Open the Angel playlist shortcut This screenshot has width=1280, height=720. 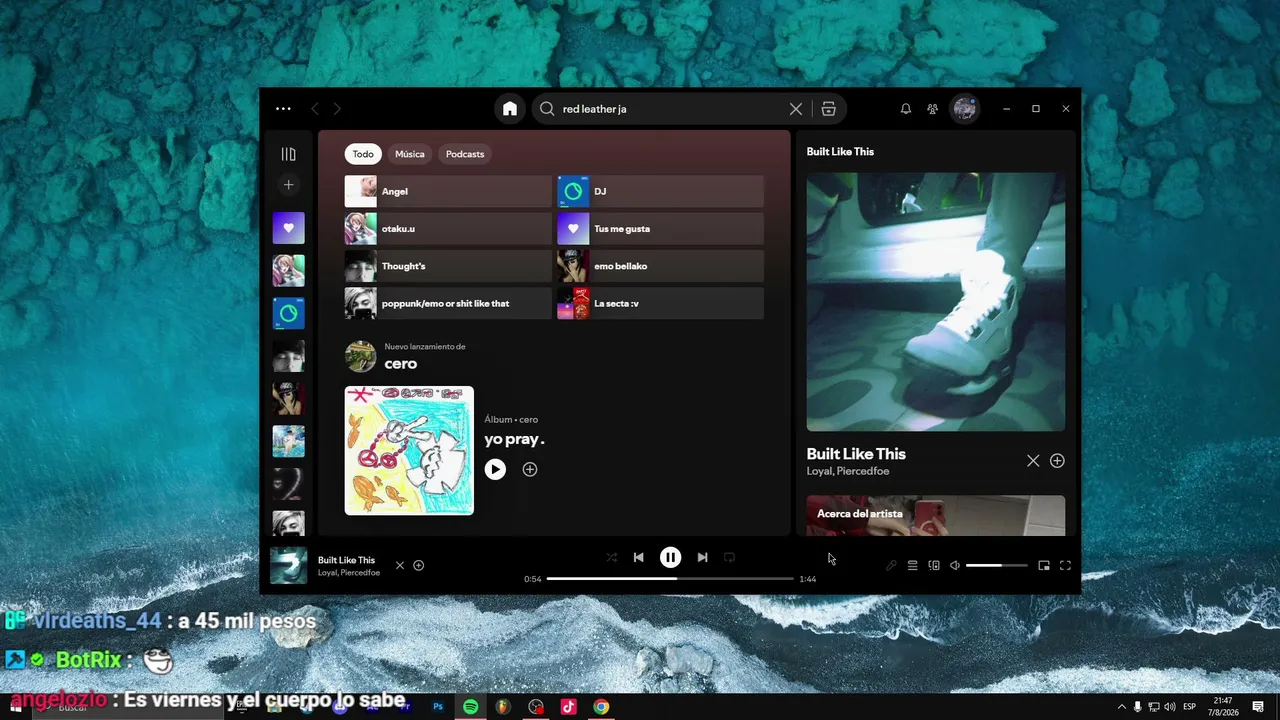point(448,191)
